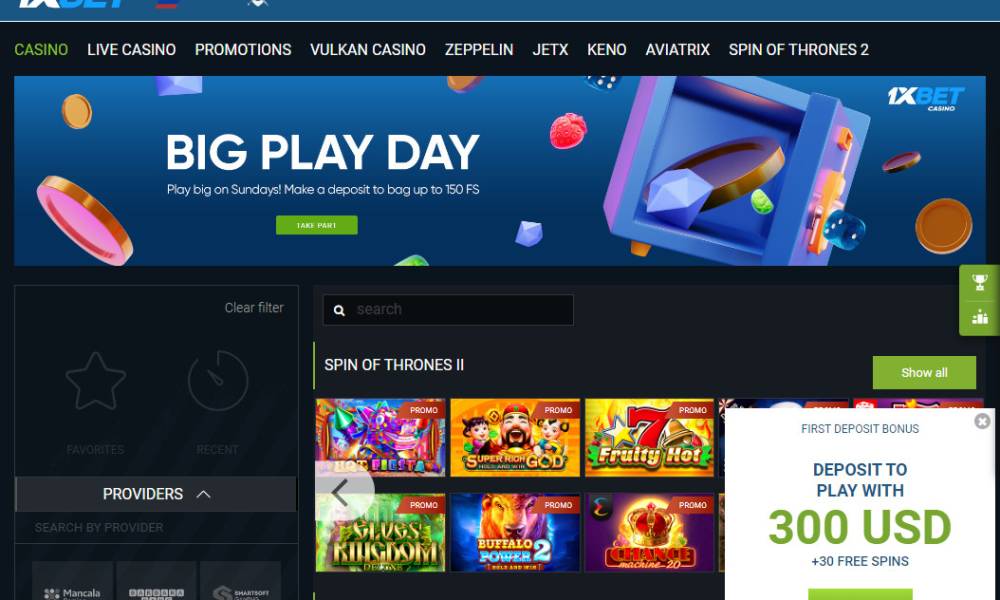Click the Search by provider field
This screenshot has height=600, width=1000.
pos(156,527)
